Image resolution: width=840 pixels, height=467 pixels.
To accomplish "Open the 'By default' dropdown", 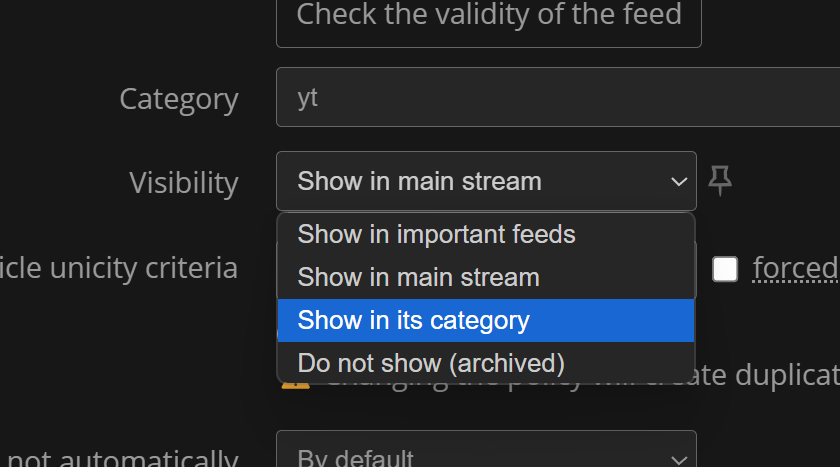I will click(x=486, y=449).
